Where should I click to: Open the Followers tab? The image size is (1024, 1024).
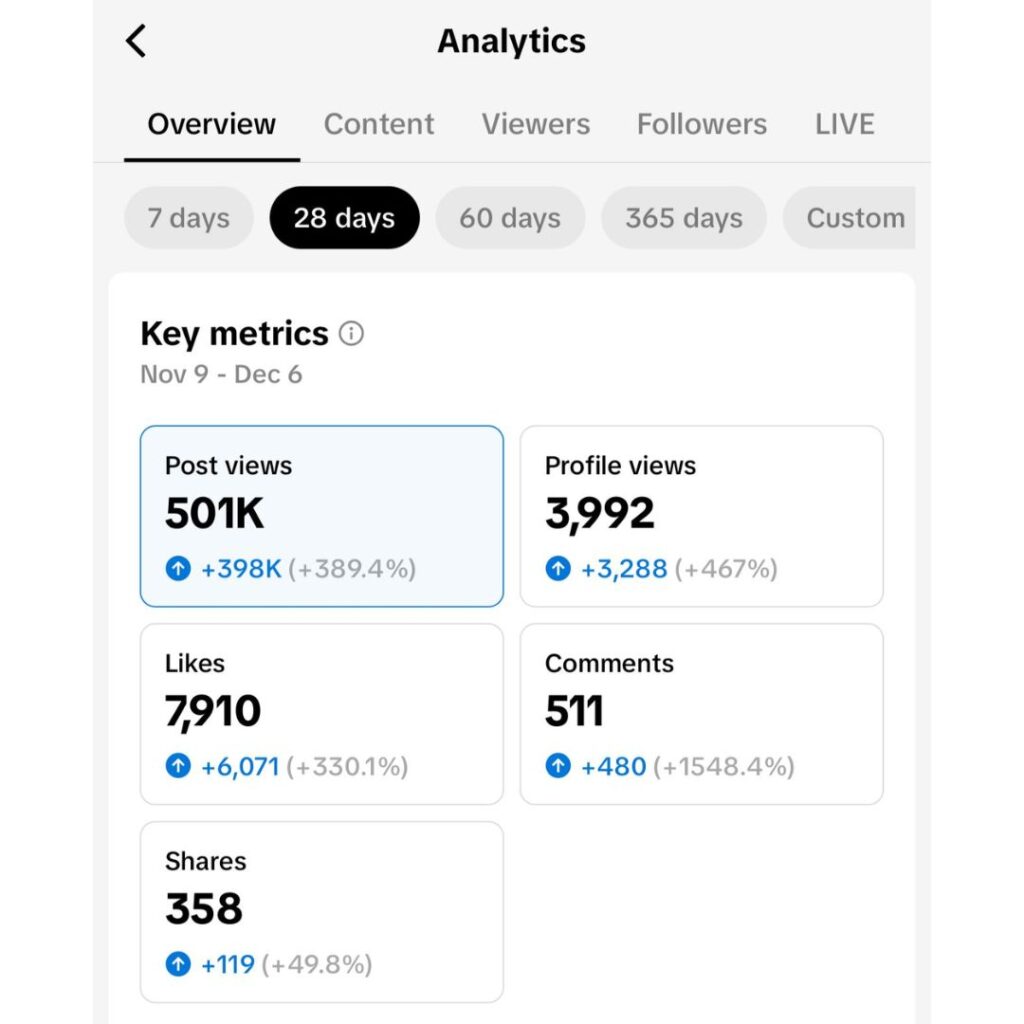[x=701, y=124]
